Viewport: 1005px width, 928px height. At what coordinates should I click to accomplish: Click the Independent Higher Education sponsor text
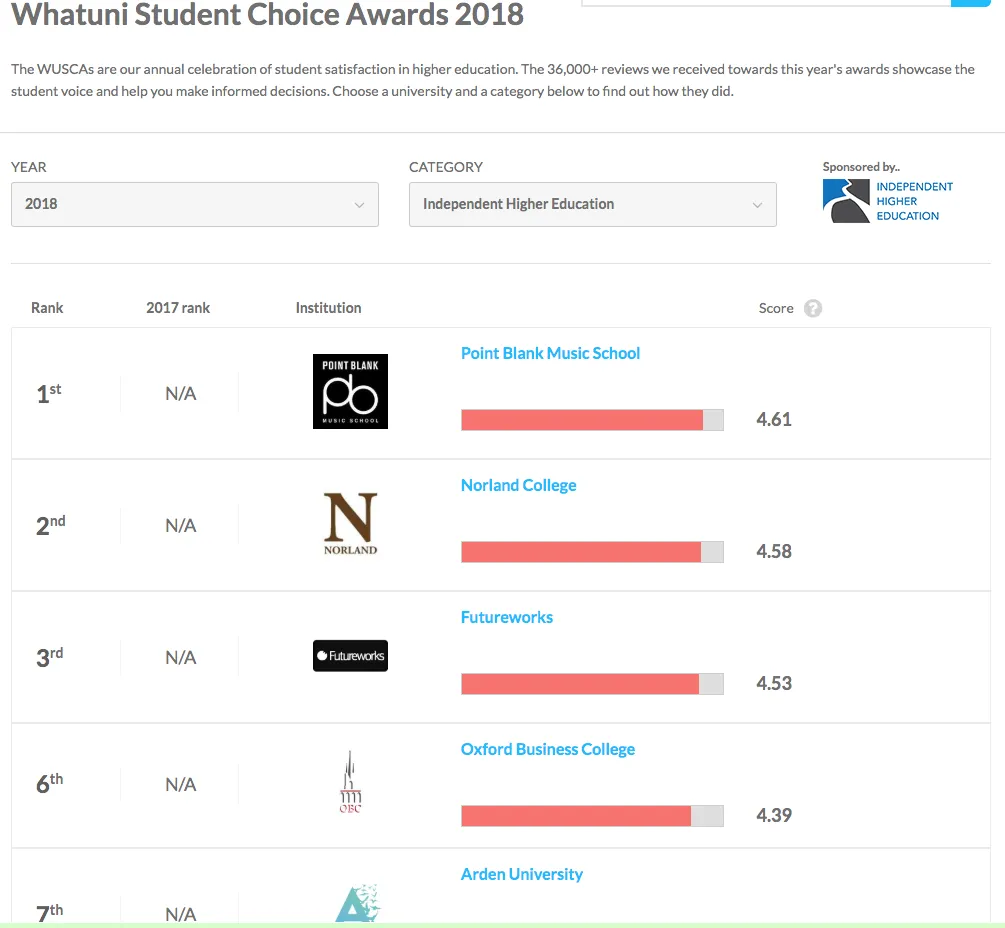(914, 201)
